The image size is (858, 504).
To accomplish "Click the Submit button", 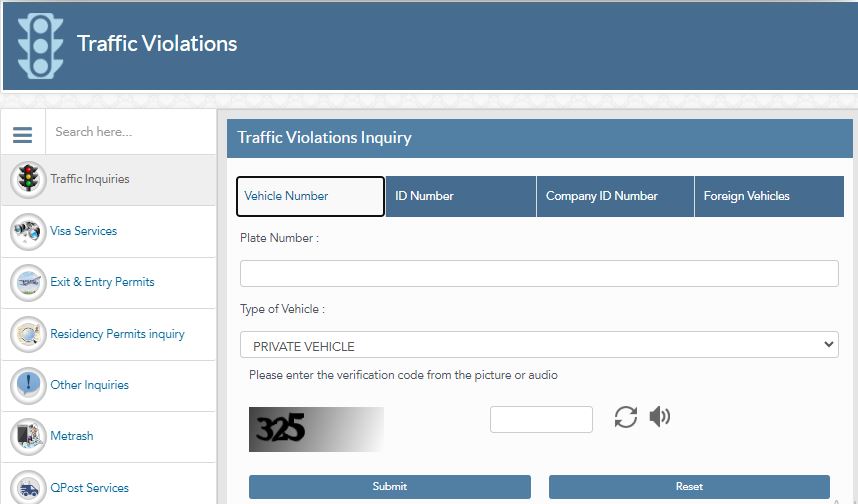I will coord(390,486).
